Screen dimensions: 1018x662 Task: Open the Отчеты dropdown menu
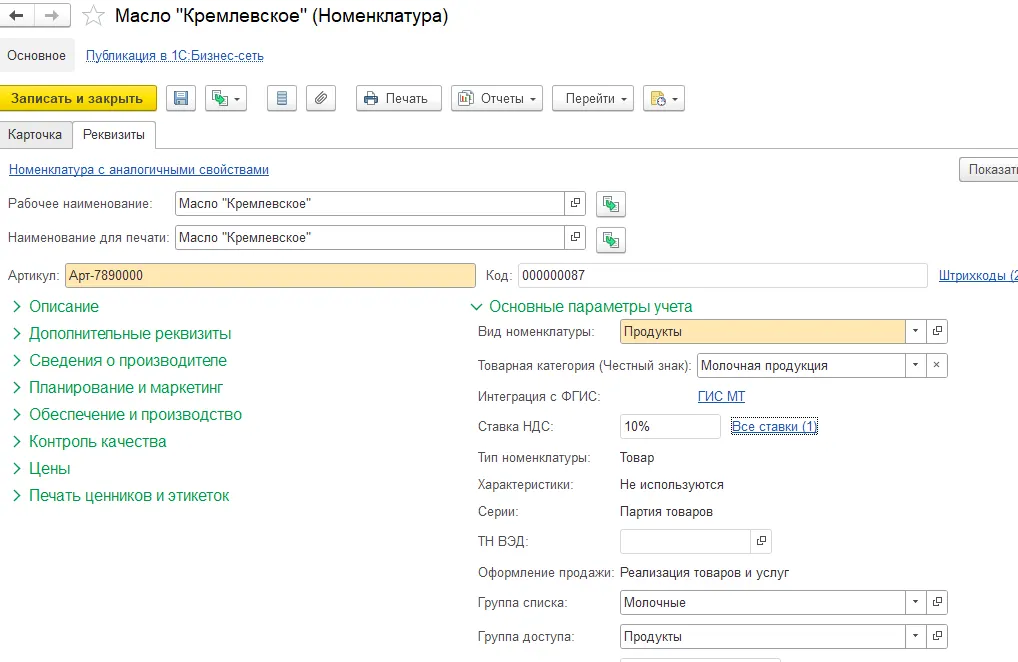[x=497, y=99]
